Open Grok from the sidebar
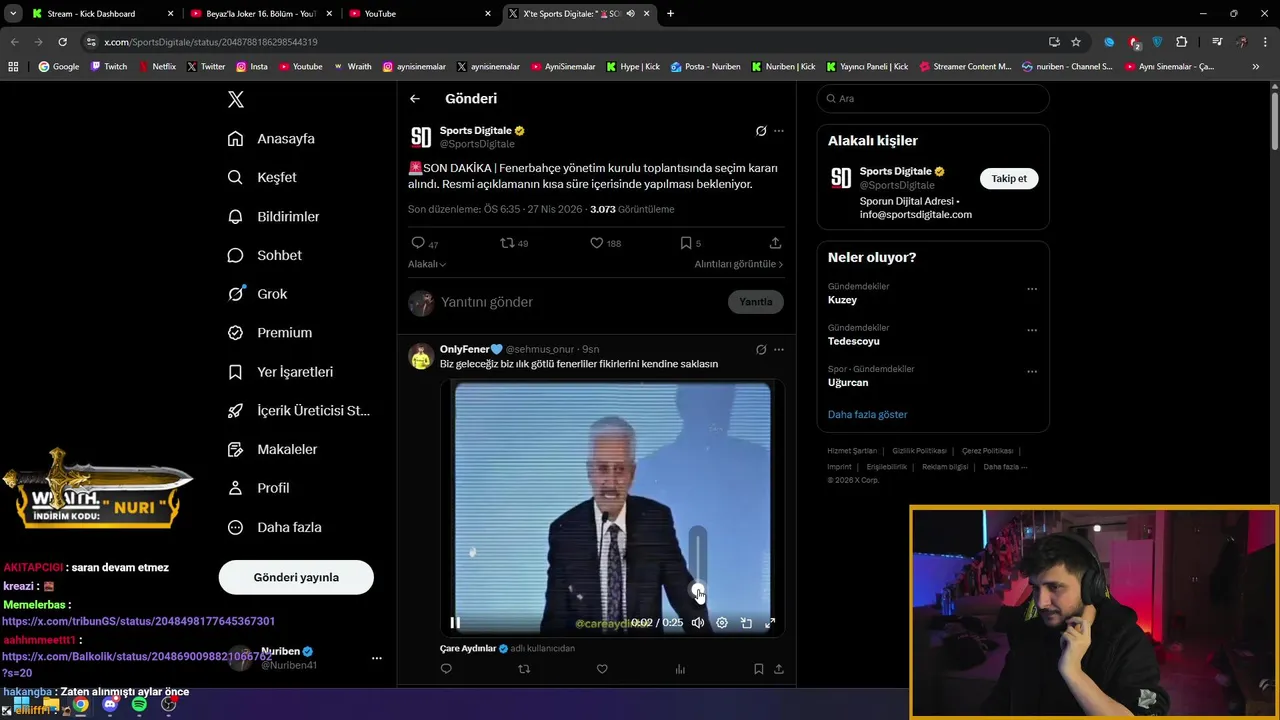This screenshot has height=720, width=1280. point(257,294)
